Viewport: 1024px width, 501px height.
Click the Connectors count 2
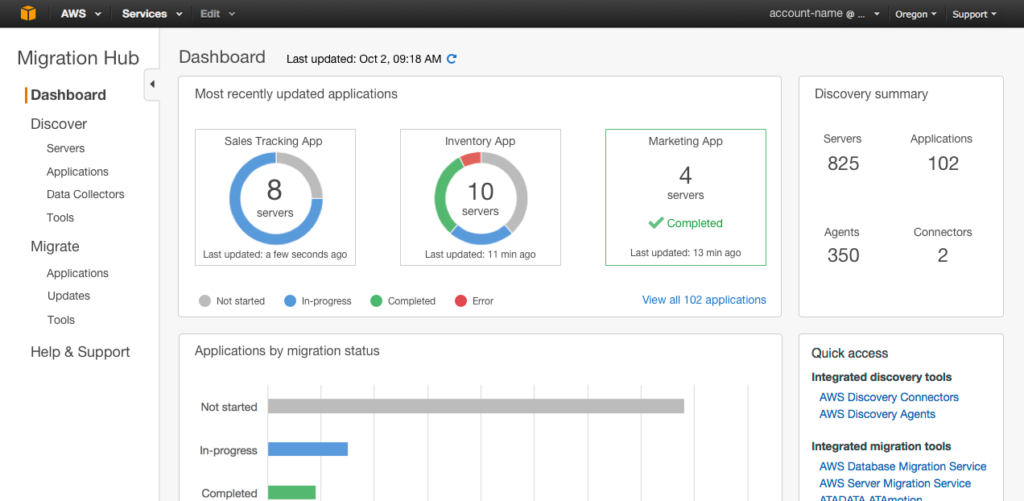942,255
